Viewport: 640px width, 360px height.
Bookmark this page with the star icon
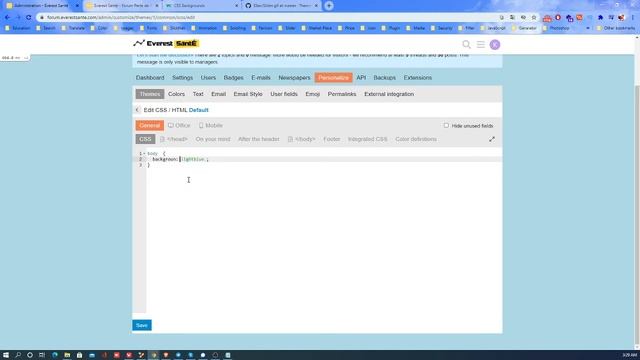(533, 18)
